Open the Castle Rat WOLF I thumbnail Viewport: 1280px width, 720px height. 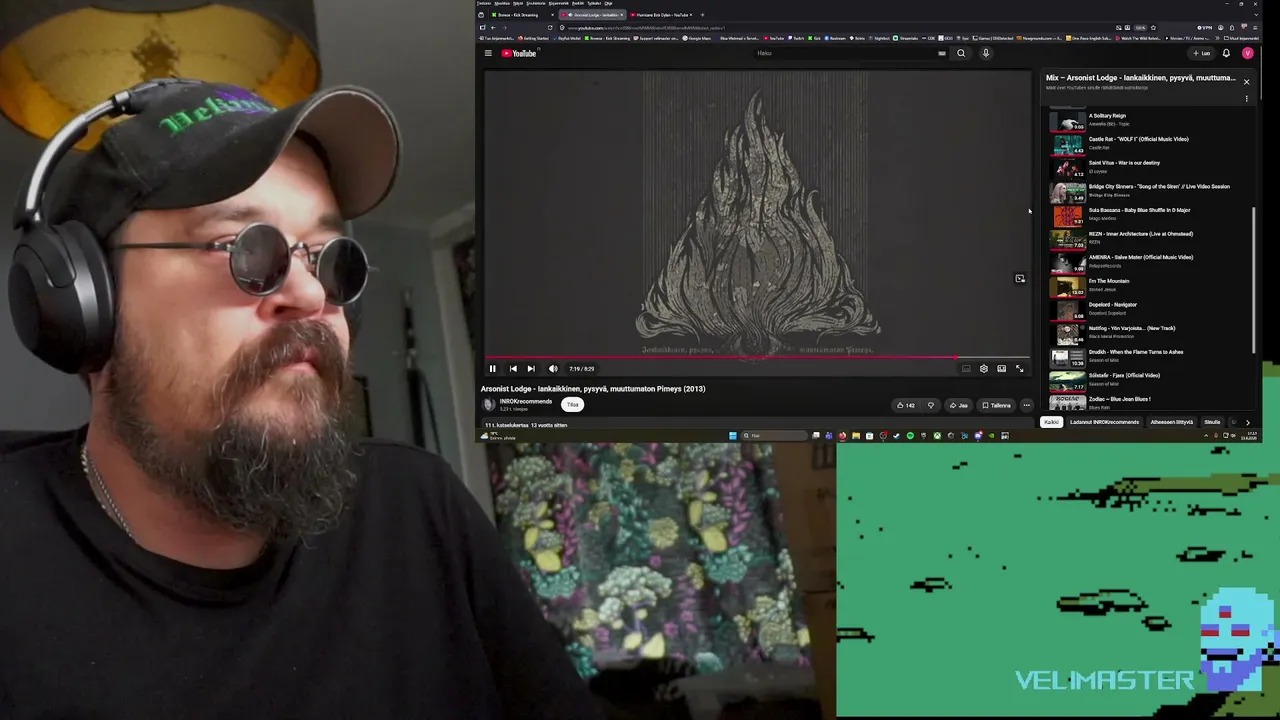(x=1068, y=144)
